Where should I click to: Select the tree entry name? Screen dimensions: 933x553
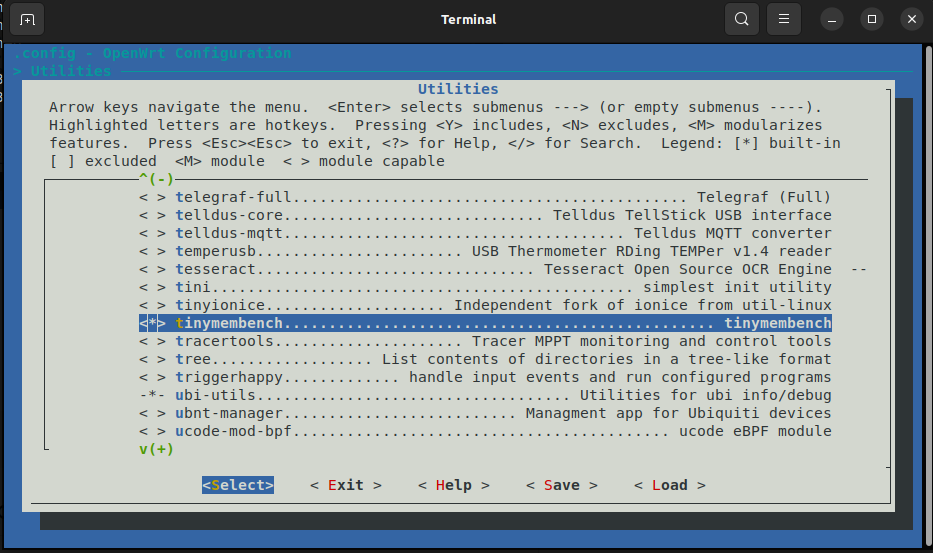193,359
